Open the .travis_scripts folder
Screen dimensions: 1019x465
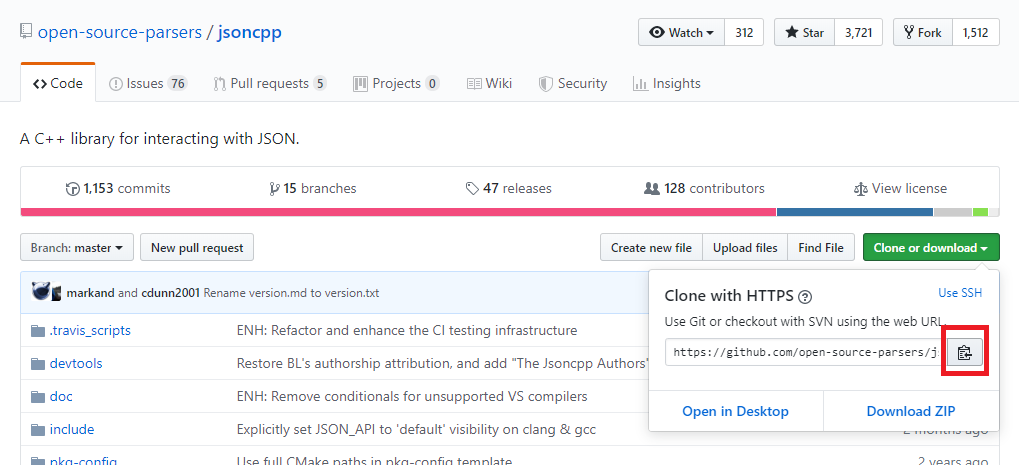[90, 331]
